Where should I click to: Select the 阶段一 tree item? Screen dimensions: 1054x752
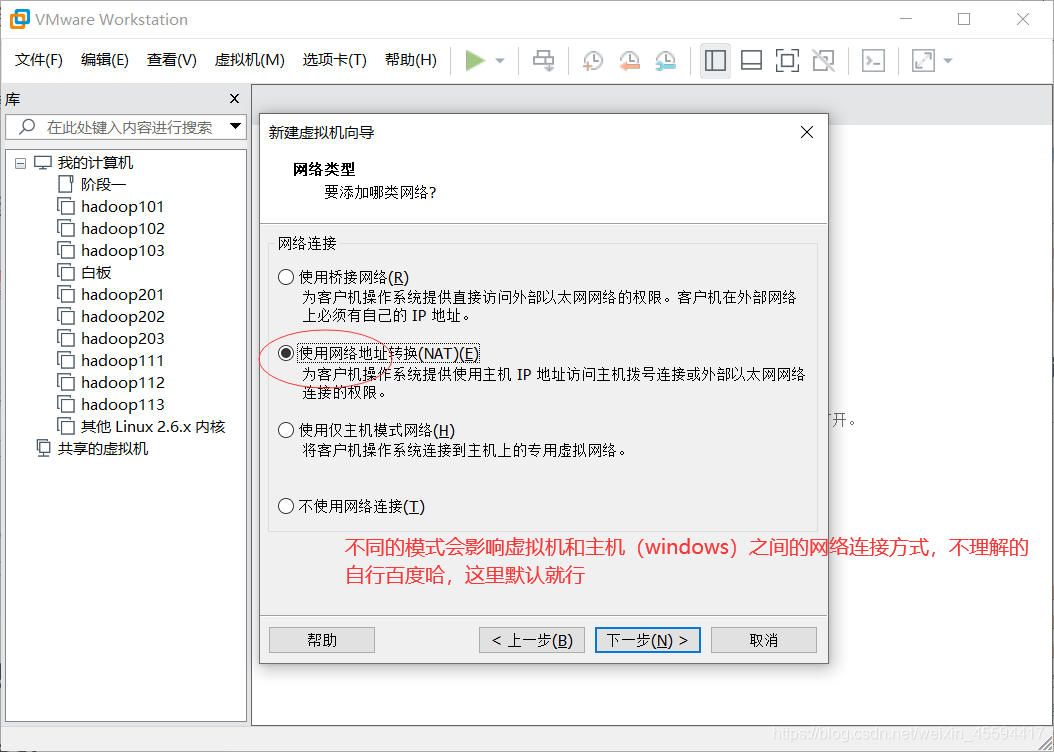point(104,184)
